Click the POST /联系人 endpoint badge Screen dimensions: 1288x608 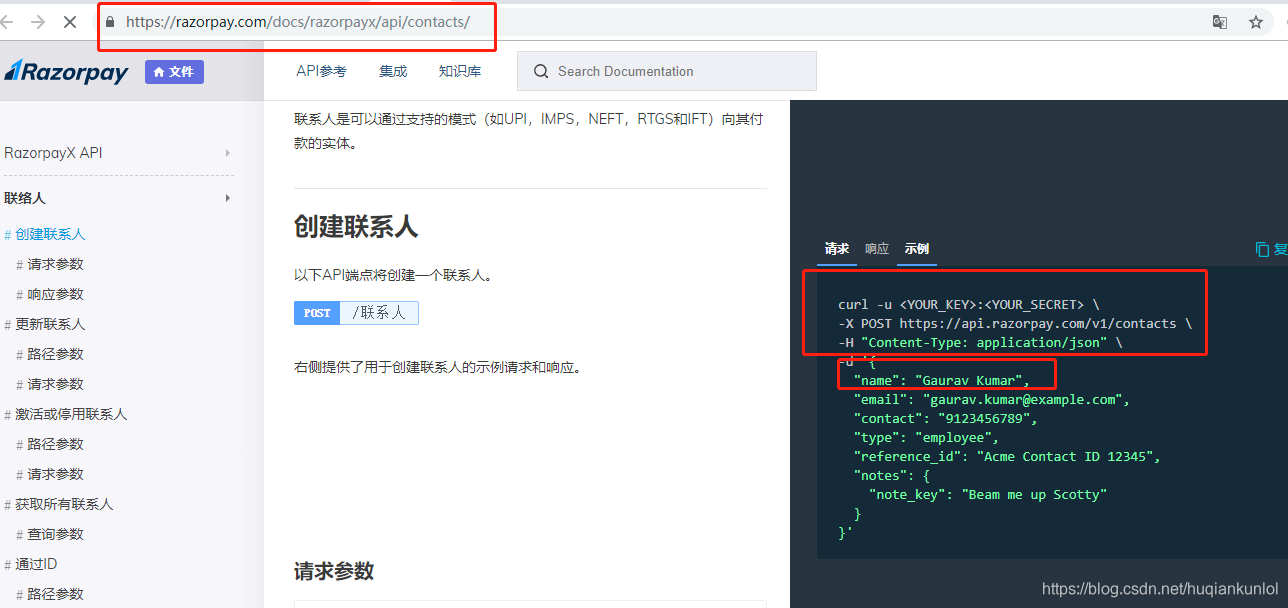tap(356, 313)
